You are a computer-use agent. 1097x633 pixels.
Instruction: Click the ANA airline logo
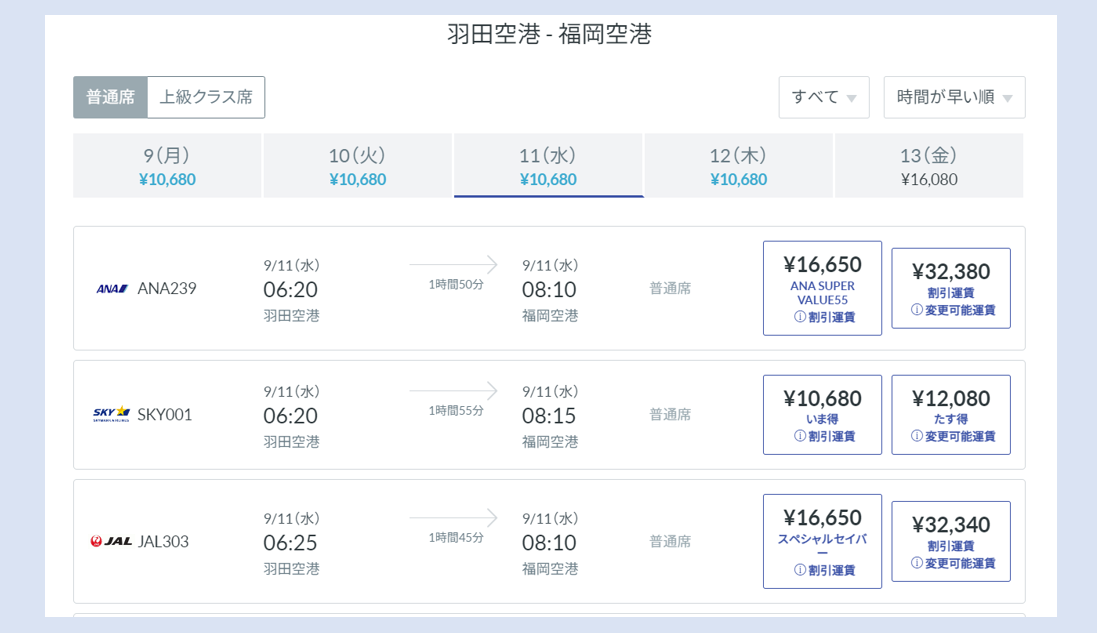point(112,289)
